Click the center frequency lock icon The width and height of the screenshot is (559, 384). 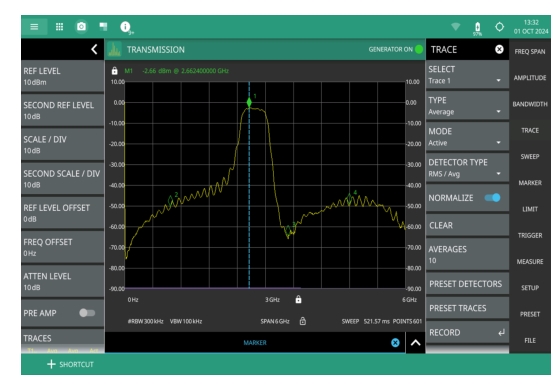pyautogui.click(x=298, y=299)
